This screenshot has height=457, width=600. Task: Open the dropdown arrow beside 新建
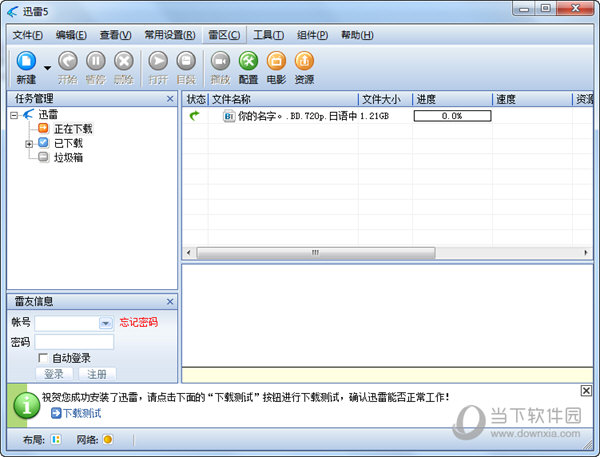pyautogui.click(x=47, y=68)
